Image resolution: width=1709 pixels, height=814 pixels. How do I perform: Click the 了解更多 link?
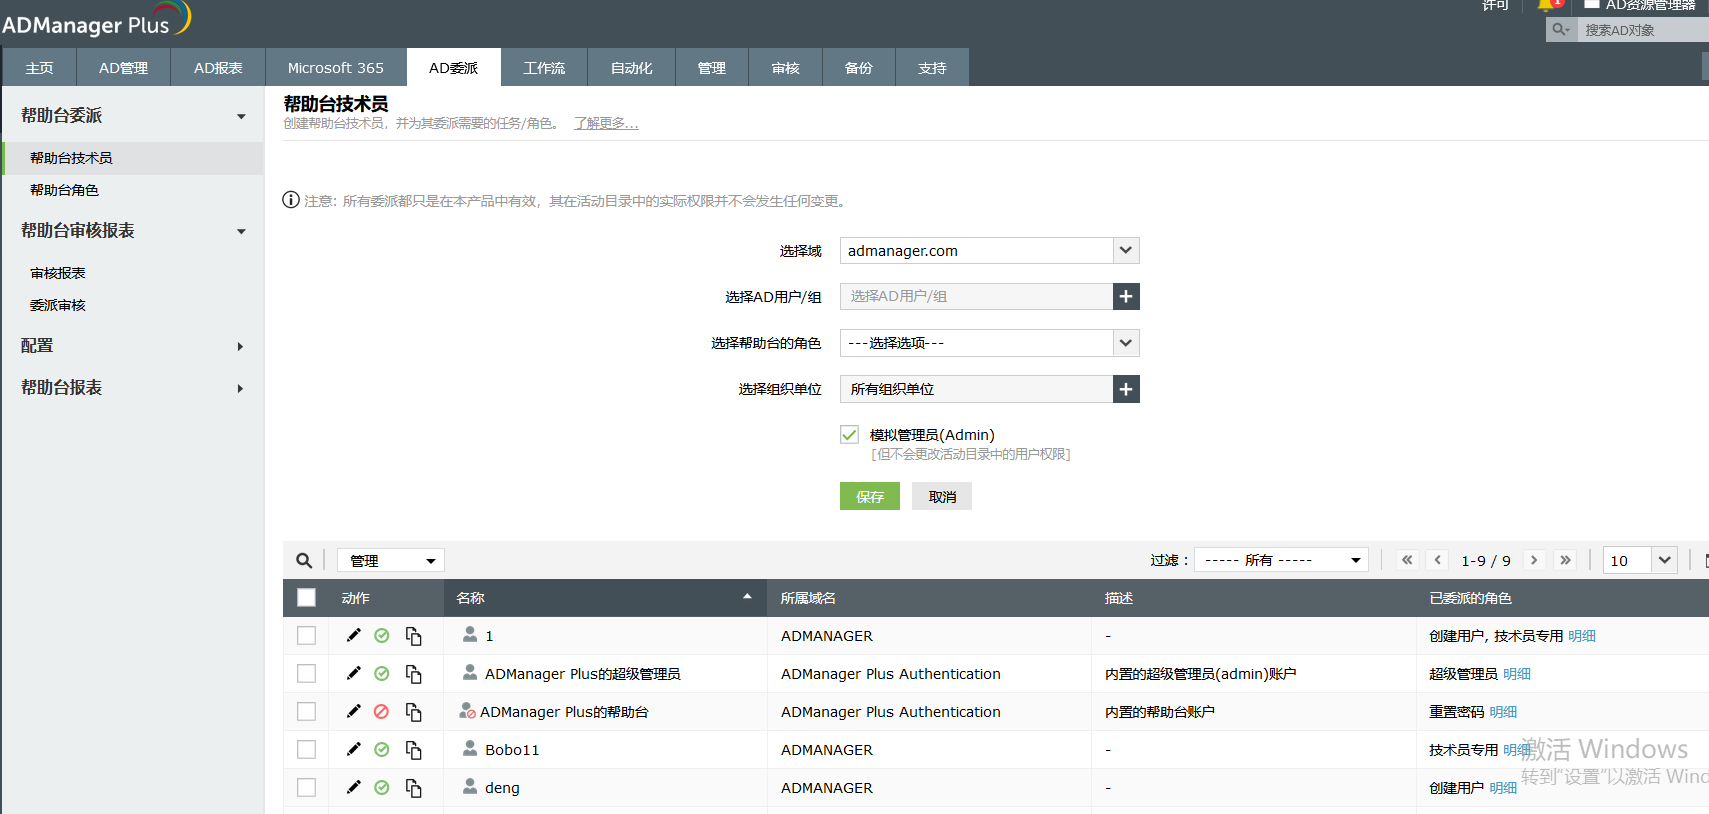(606, 124)
